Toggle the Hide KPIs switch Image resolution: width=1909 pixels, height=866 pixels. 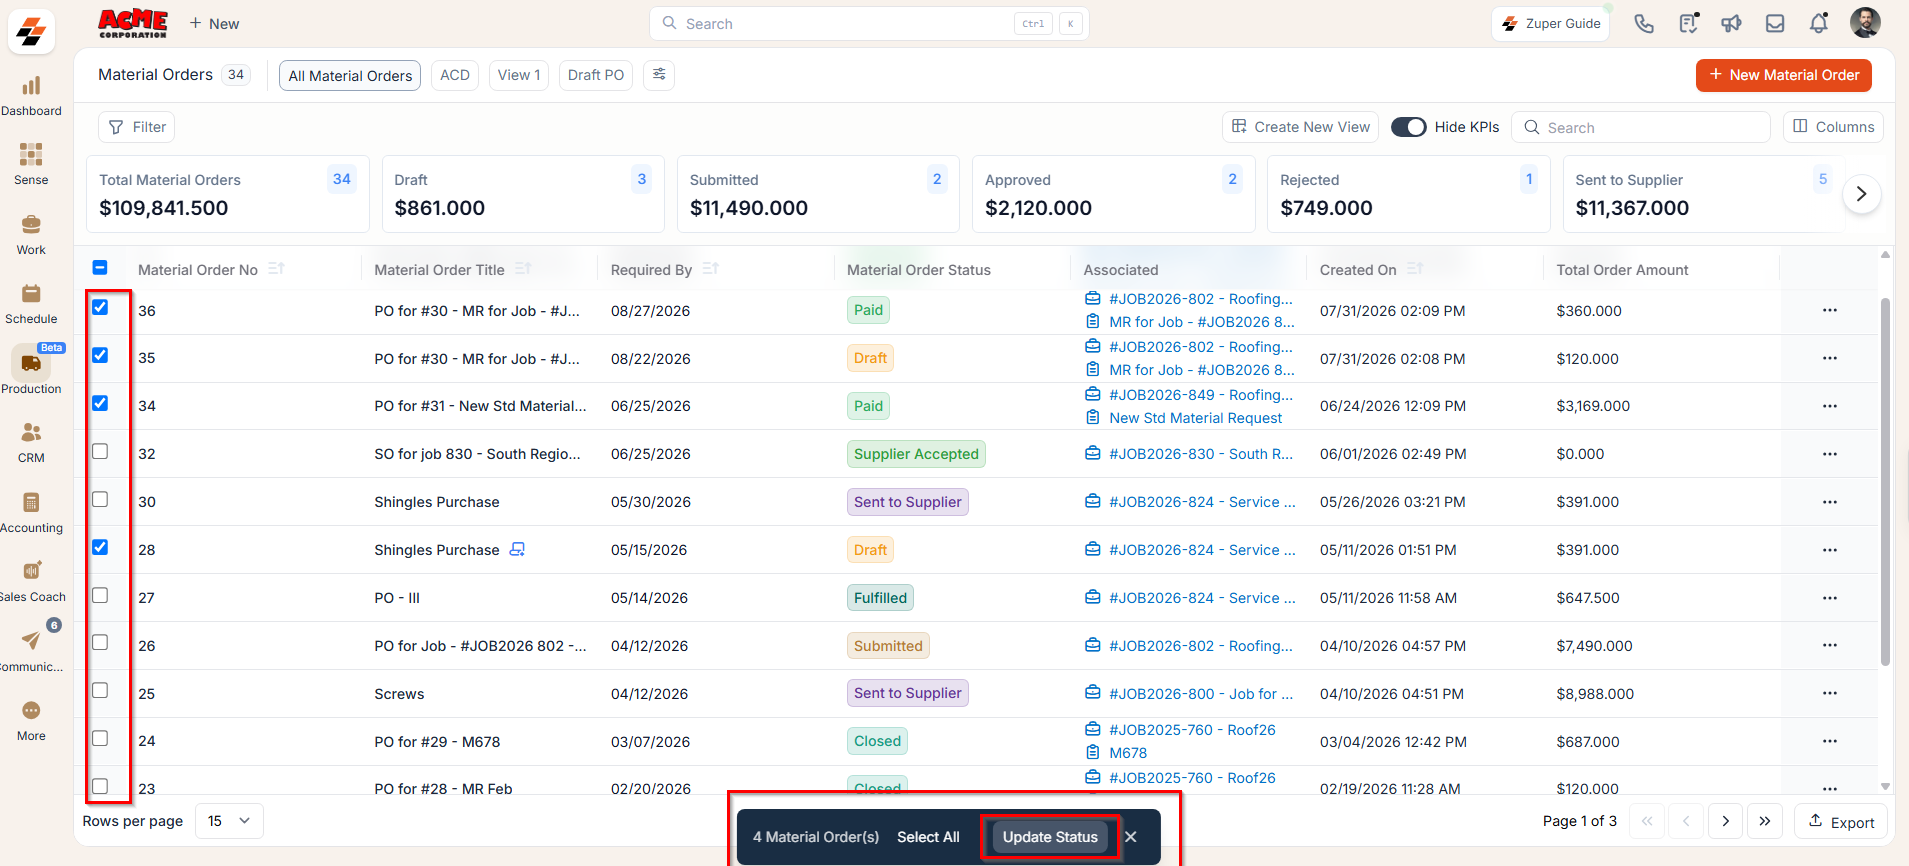(1408, 127)
